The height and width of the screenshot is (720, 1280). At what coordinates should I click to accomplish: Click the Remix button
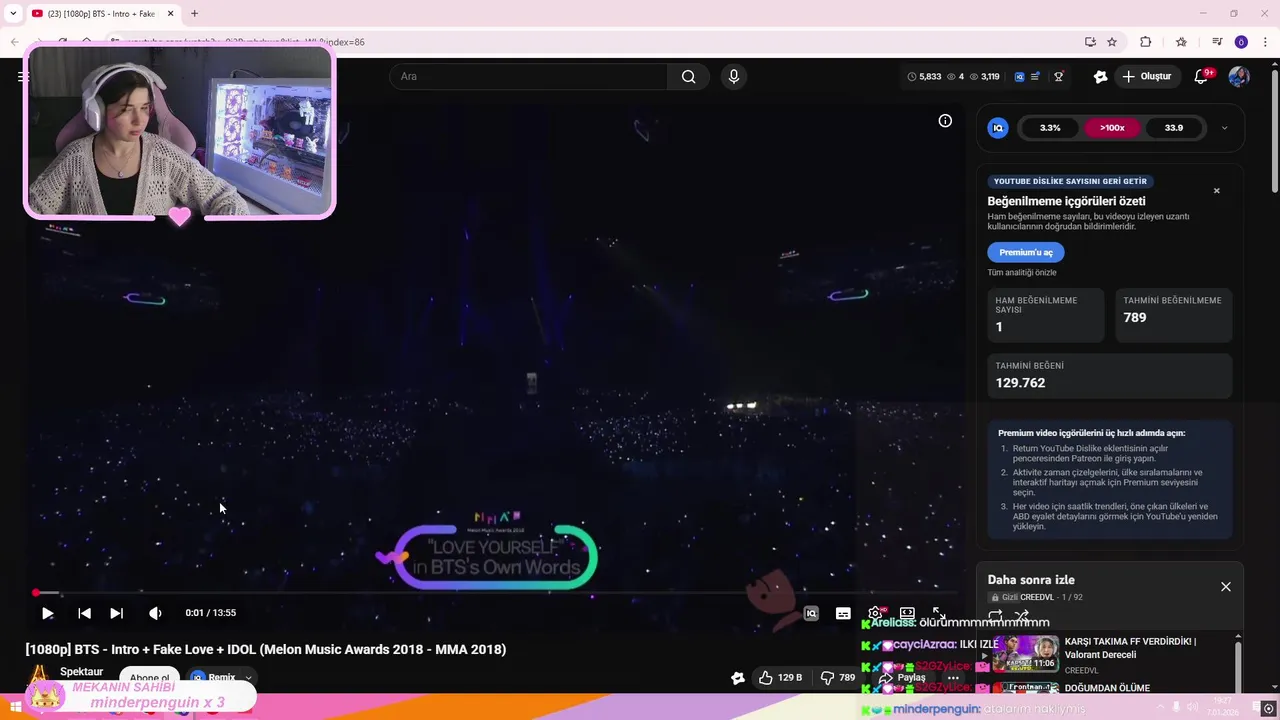[x=213, y=678]
